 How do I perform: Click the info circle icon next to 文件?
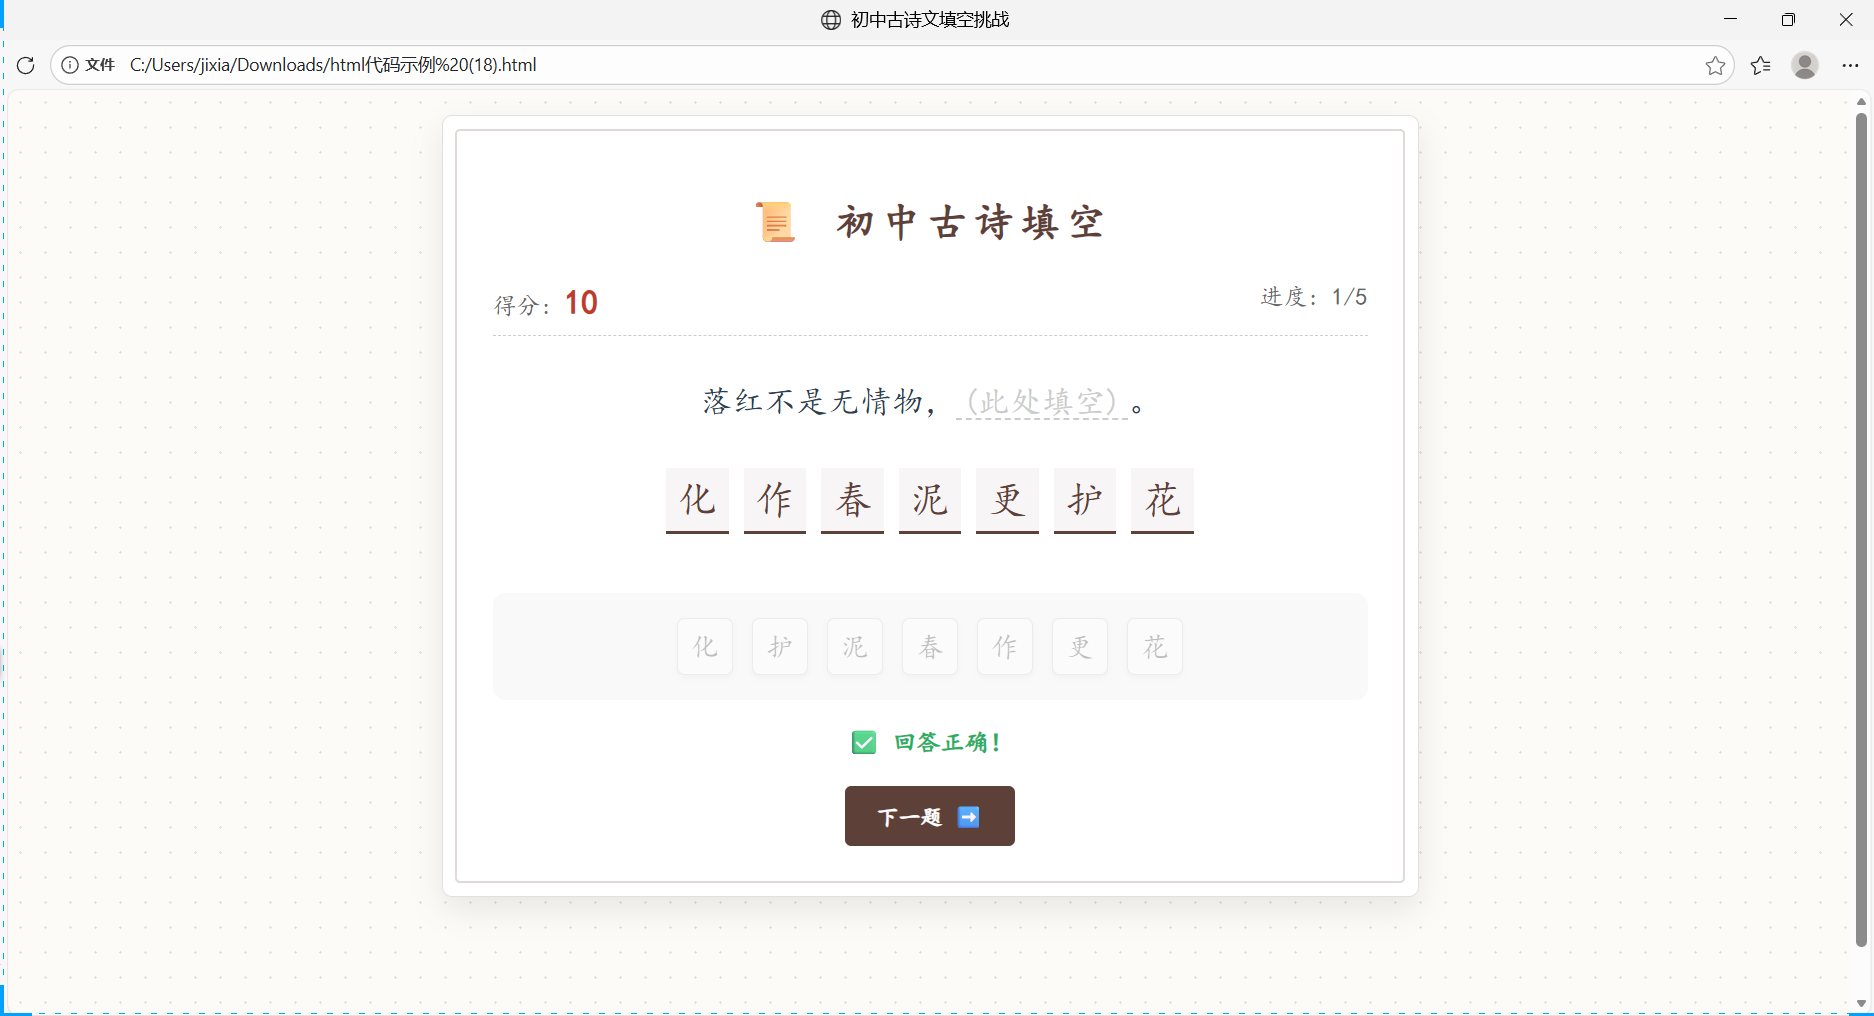point(69,64)
